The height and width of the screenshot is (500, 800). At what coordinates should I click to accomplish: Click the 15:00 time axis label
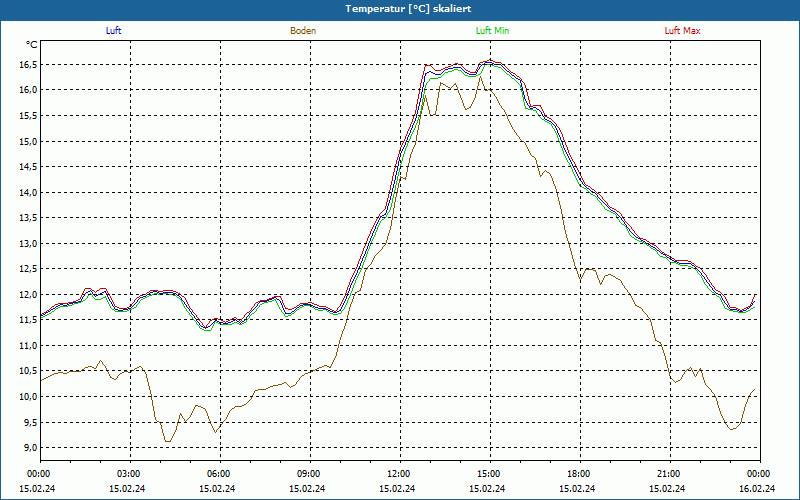click(x=490, y=474)
